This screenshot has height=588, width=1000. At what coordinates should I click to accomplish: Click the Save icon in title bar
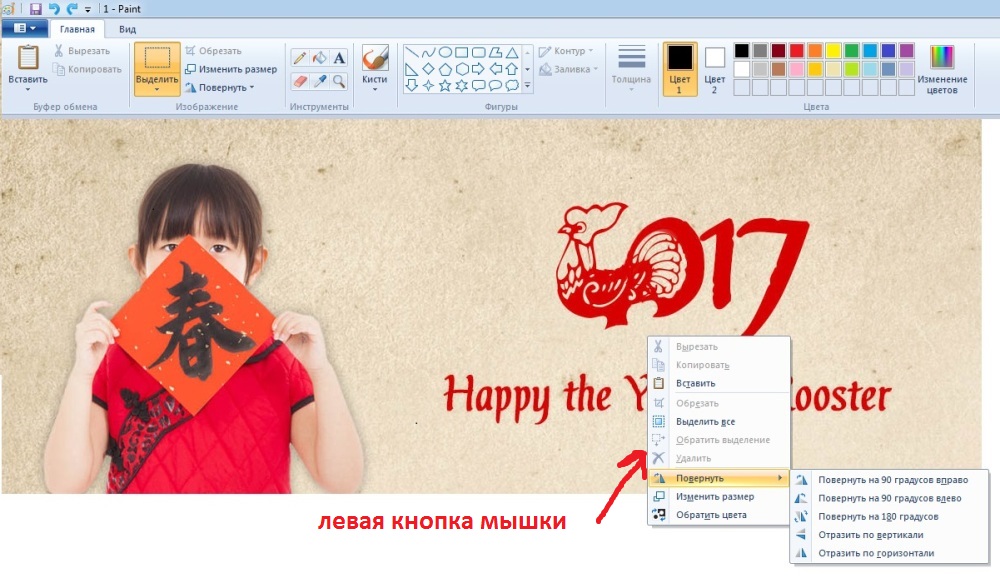tap(36, 8)
